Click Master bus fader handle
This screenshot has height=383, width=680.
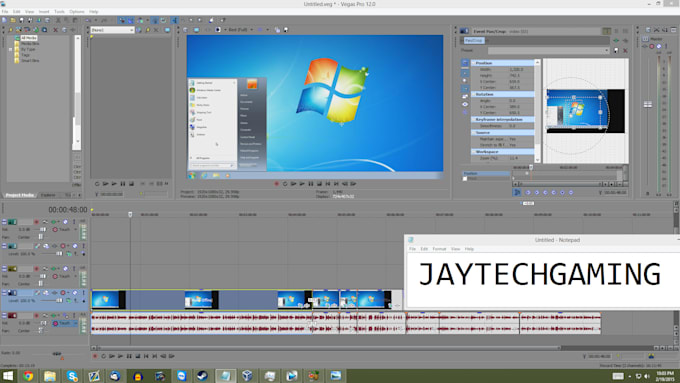pyautogui.click(x=647, y=104)
